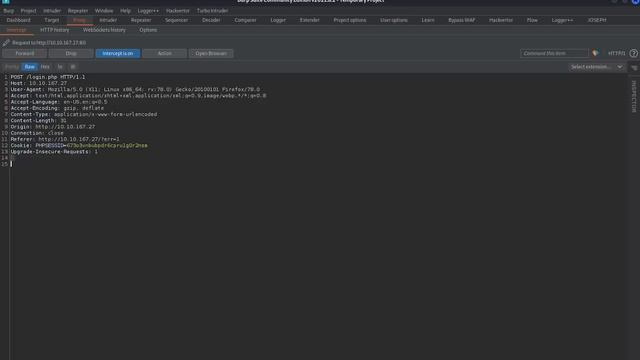The width and height of the screenshot is (640, 360).
Task: Open the Project menu
Action: point(28,11)
